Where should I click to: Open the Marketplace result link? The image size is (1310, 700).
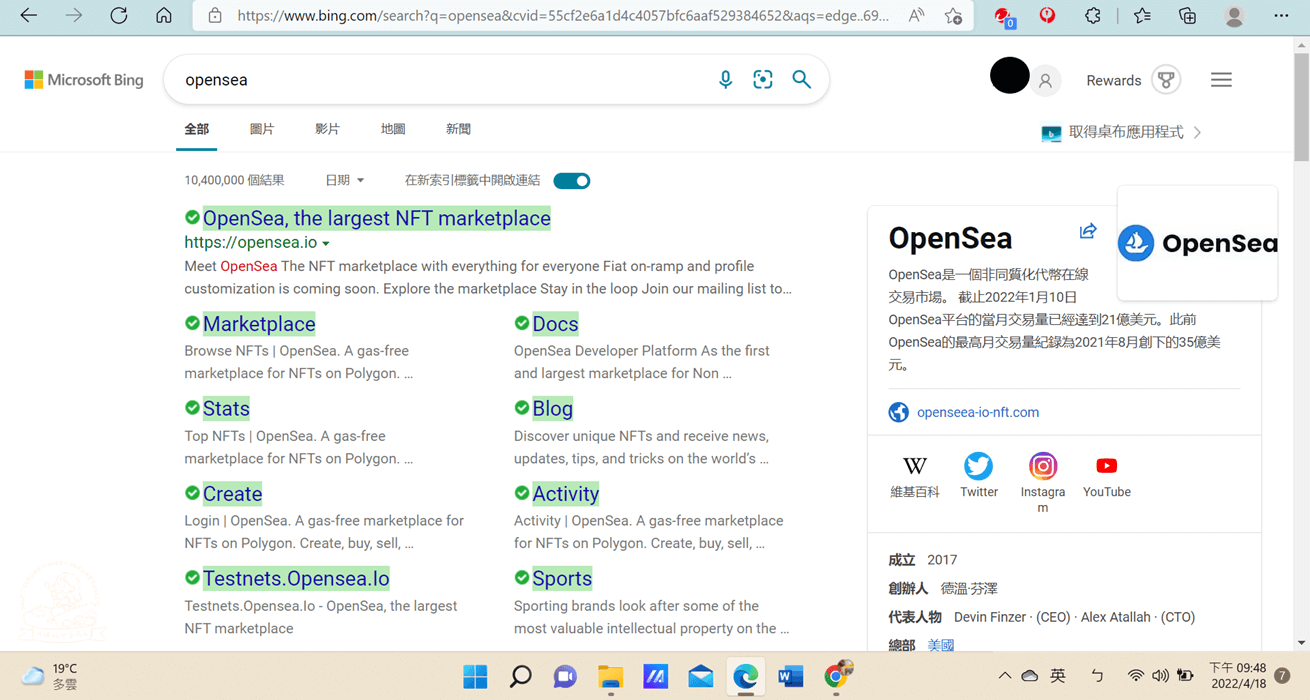coord(259,324)
